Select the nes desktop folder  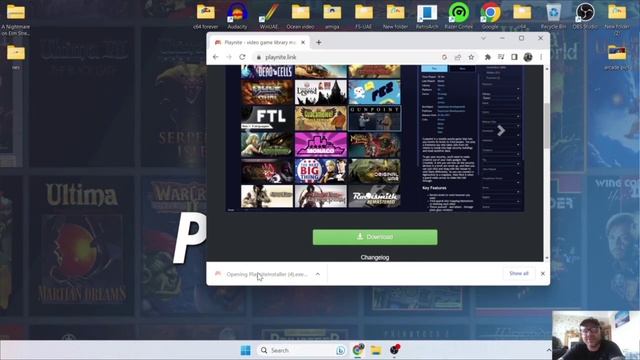tap(16, 57)
